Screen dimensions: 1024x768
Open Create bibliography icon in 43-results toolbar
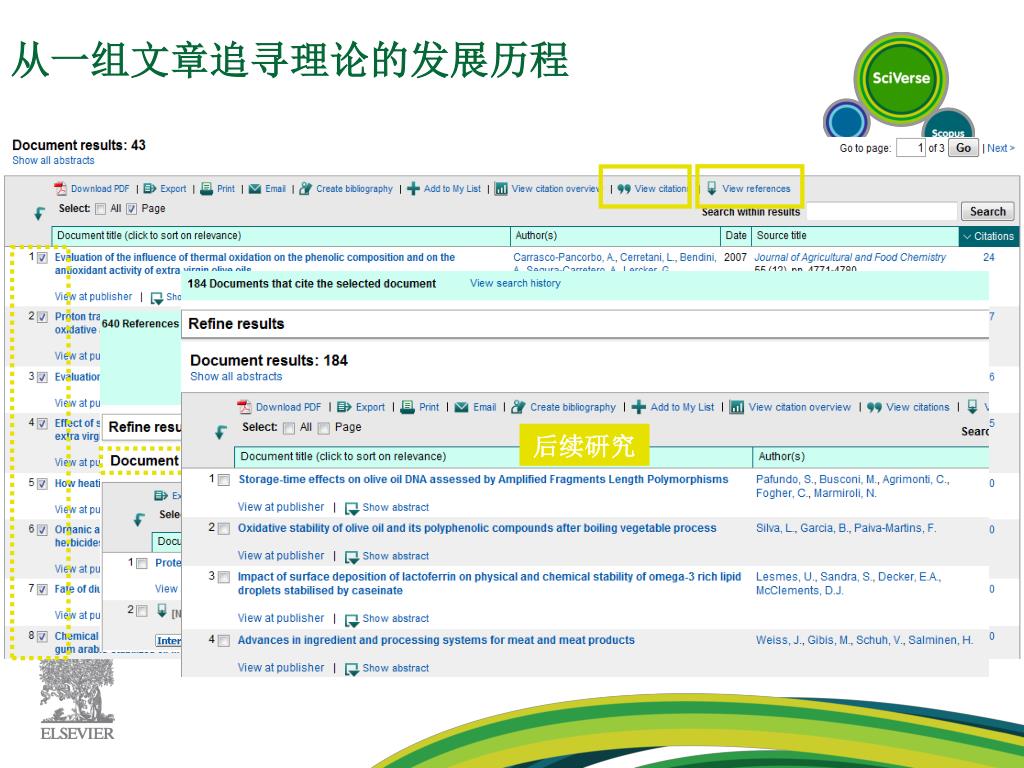[x=305, y=189]
